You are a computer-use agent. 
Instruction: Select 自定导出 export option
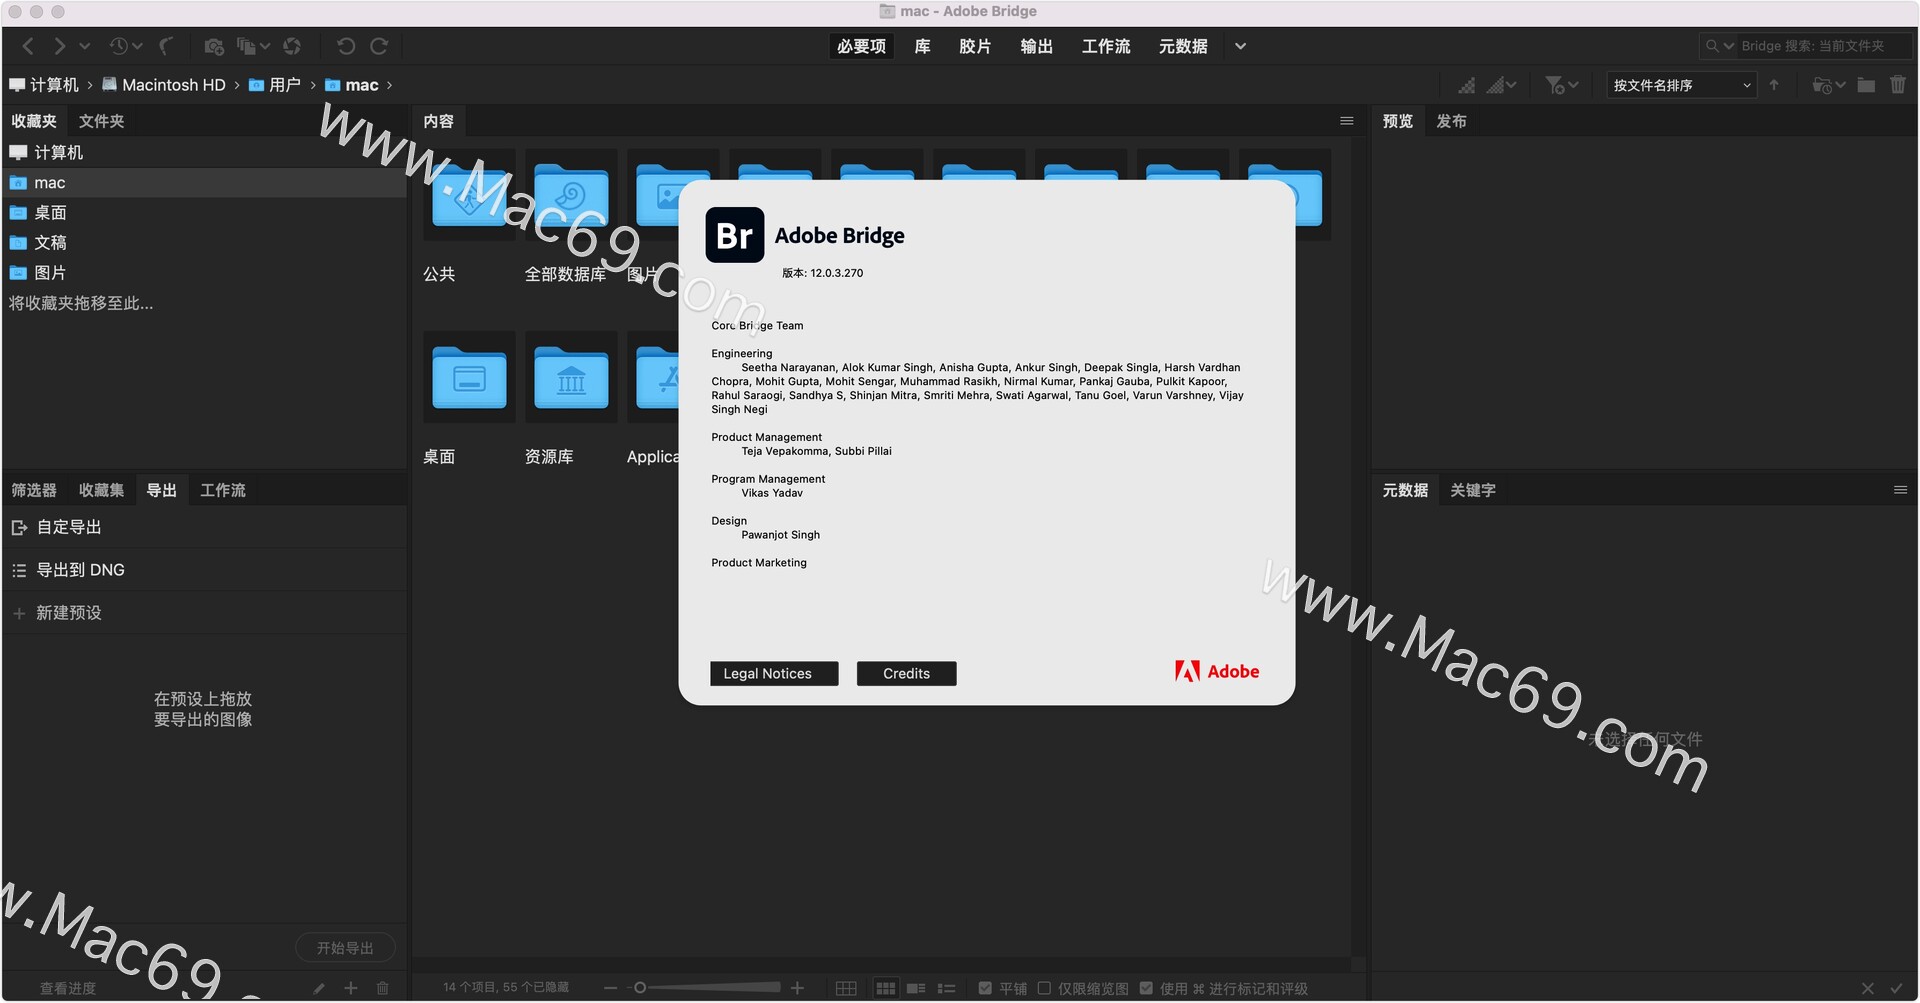click(205, 527)
